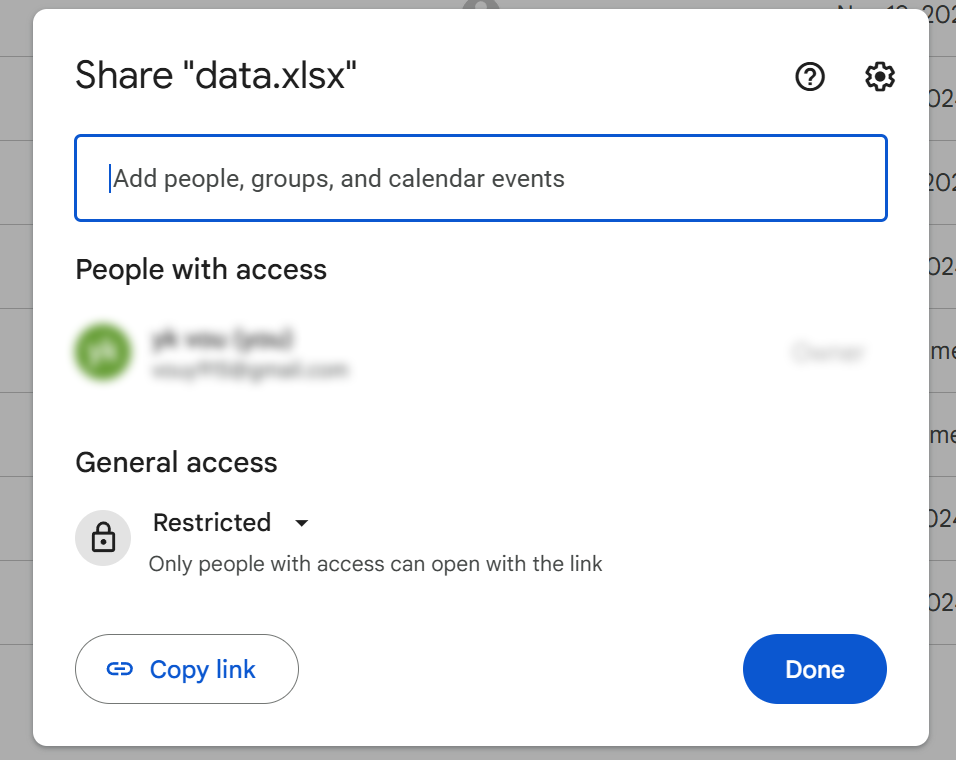Open share settings gear icon

880,77
